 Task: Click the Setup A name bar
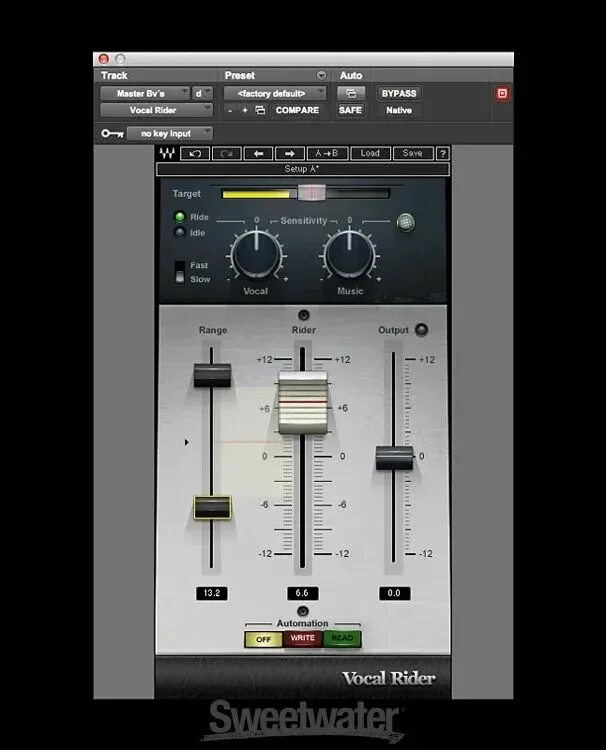click(302, 169)
